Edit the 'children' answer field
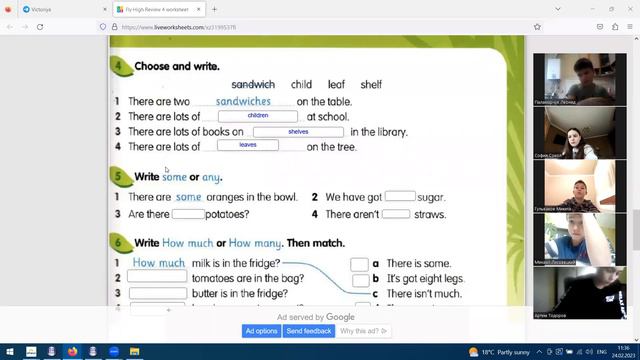Viewport: 640px width, 360px height. pyautogui.click(x=258, y=116)
